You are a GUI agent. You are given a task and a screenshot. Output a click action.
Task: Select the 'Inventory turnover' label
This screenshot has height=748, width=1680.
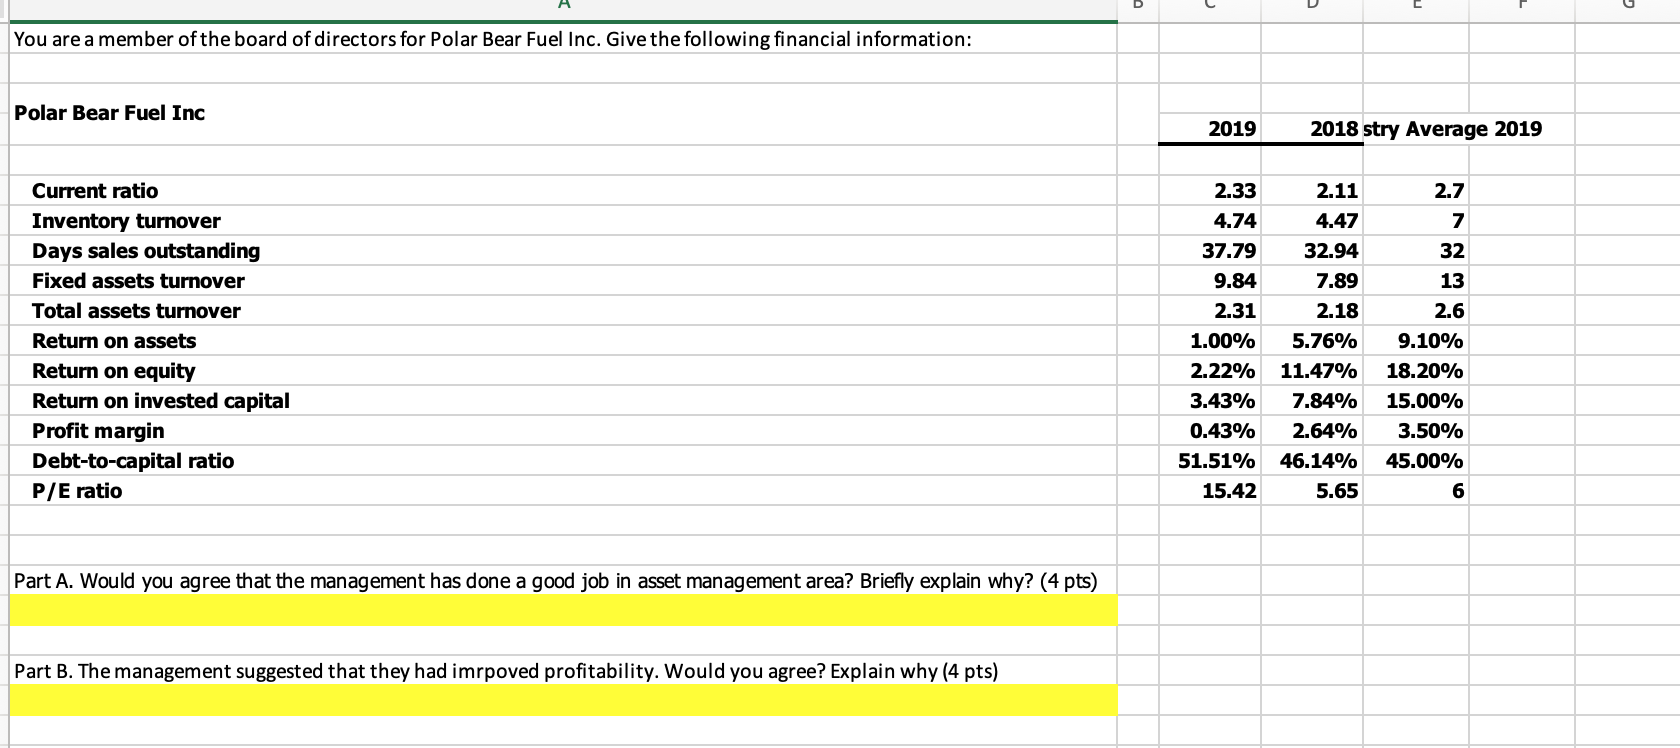click(x=126, y=221)
